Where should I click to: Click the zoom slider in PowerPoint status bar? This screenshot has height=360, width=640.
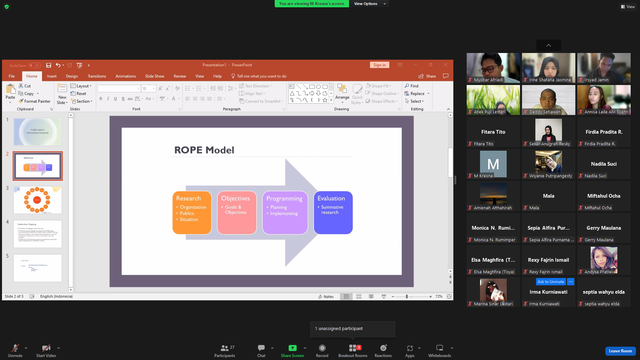point(411,297)
